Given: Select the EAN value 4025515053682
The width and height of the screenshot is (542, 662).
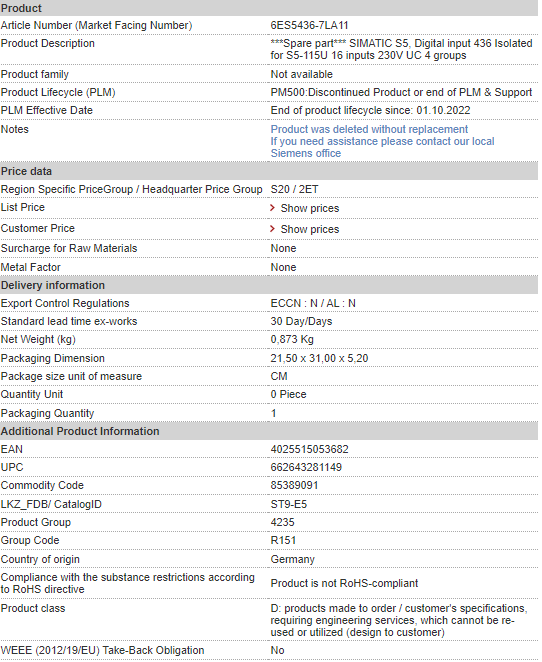Looking at the screenshot, I should point(309,449).
